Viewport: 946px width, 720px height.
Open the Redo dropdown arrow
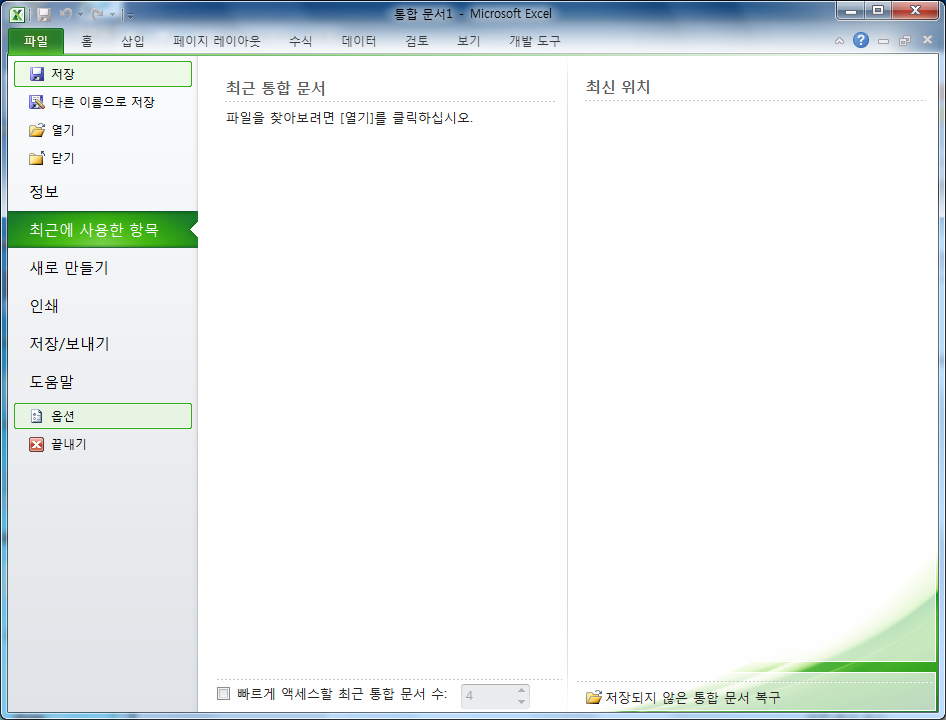[x=112, y=15]
